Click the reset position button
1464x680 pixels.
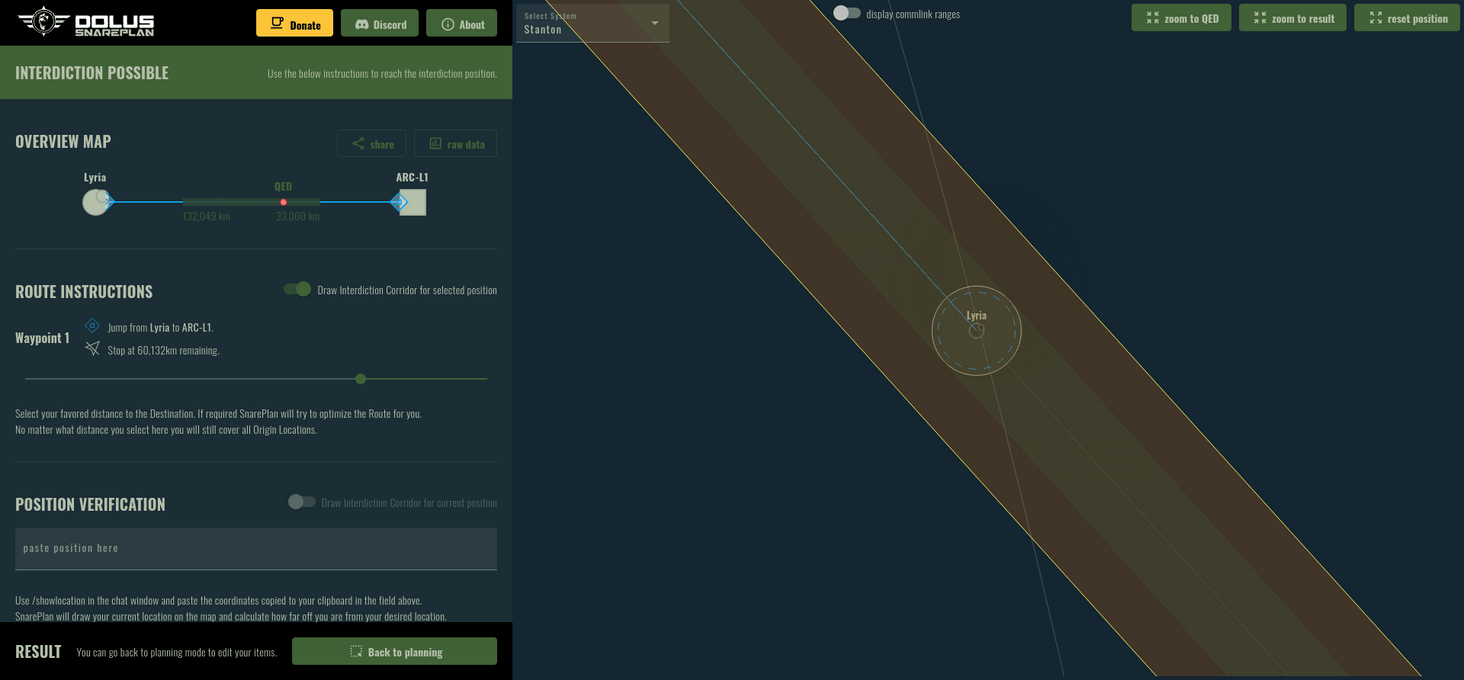coord(1406,18)
